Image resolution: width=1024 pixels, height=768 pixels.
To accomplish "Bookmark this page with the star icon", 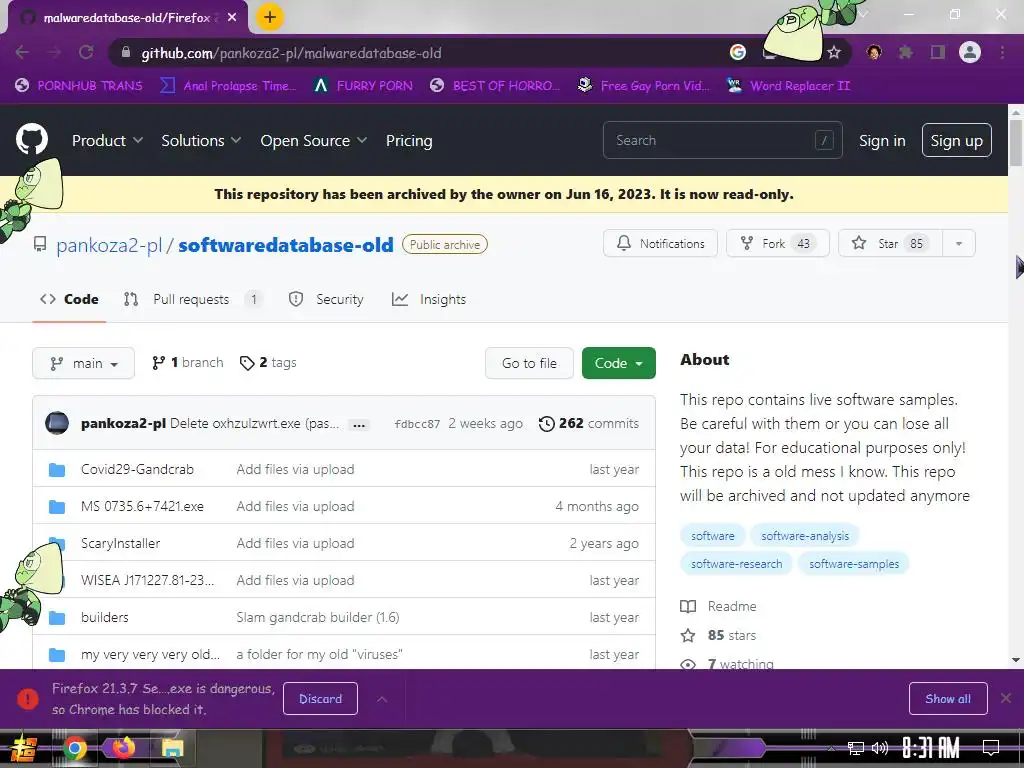I will tap(834, 52).
